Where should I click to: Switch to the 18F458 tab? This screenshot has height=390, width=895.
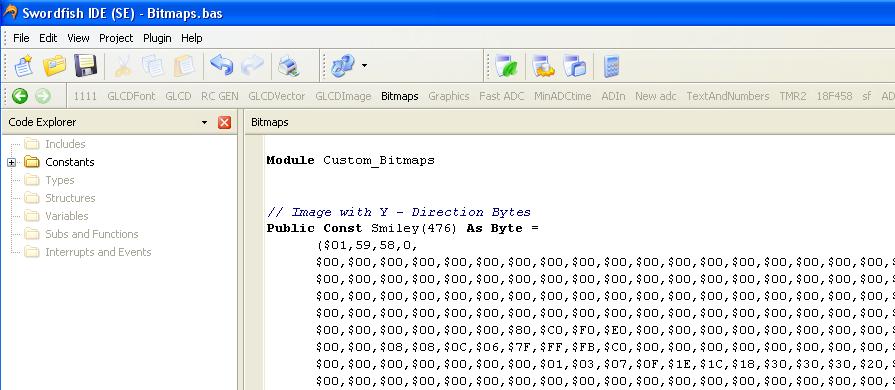point(834,97)
